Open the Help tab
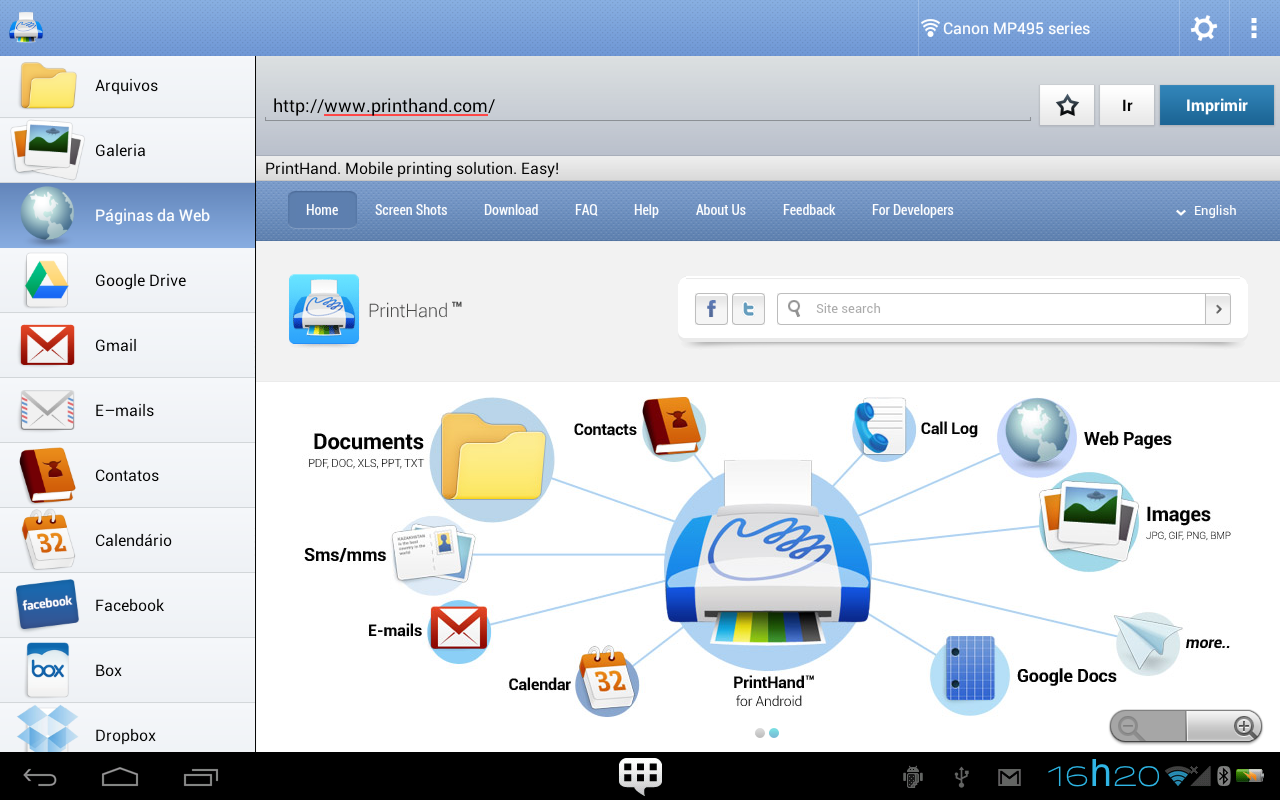Viewport: 1280px width, 800px height. click(646, 210)
